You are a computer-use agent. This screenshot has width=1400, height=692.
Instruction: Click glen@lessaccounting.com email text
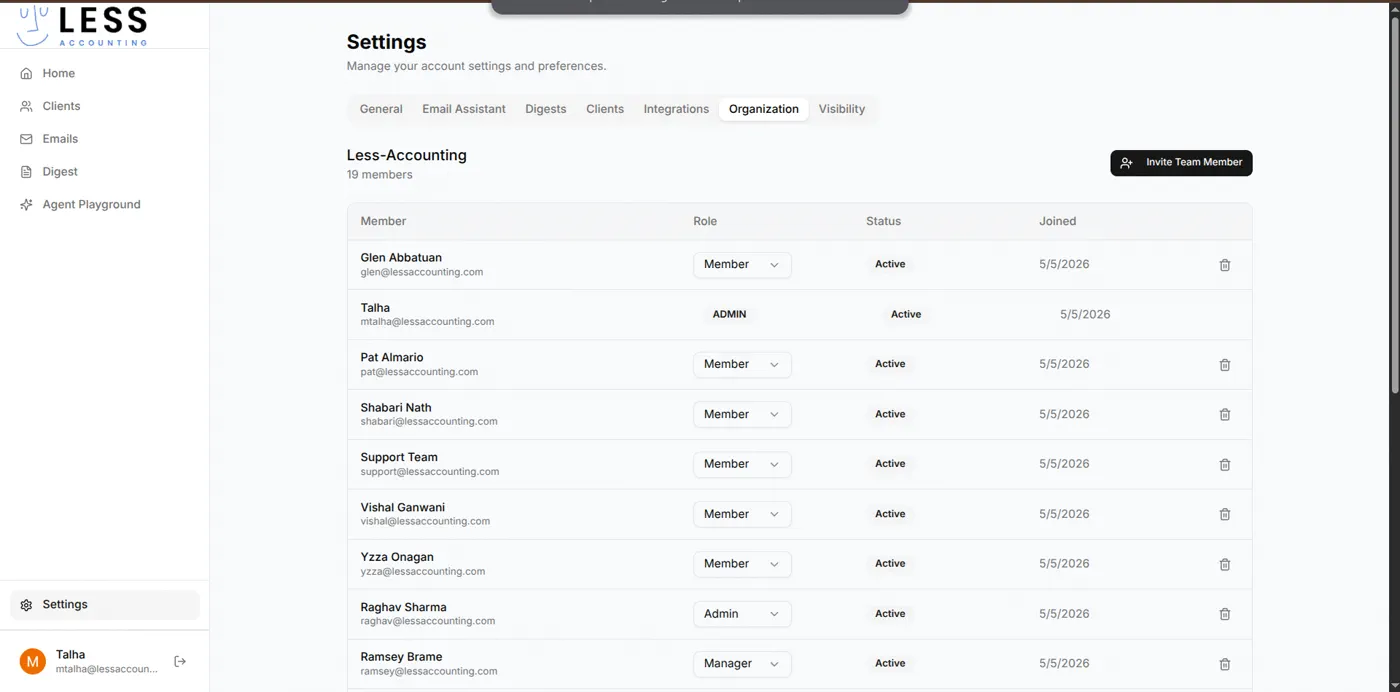pyautogui.click(x=422, y=272)
